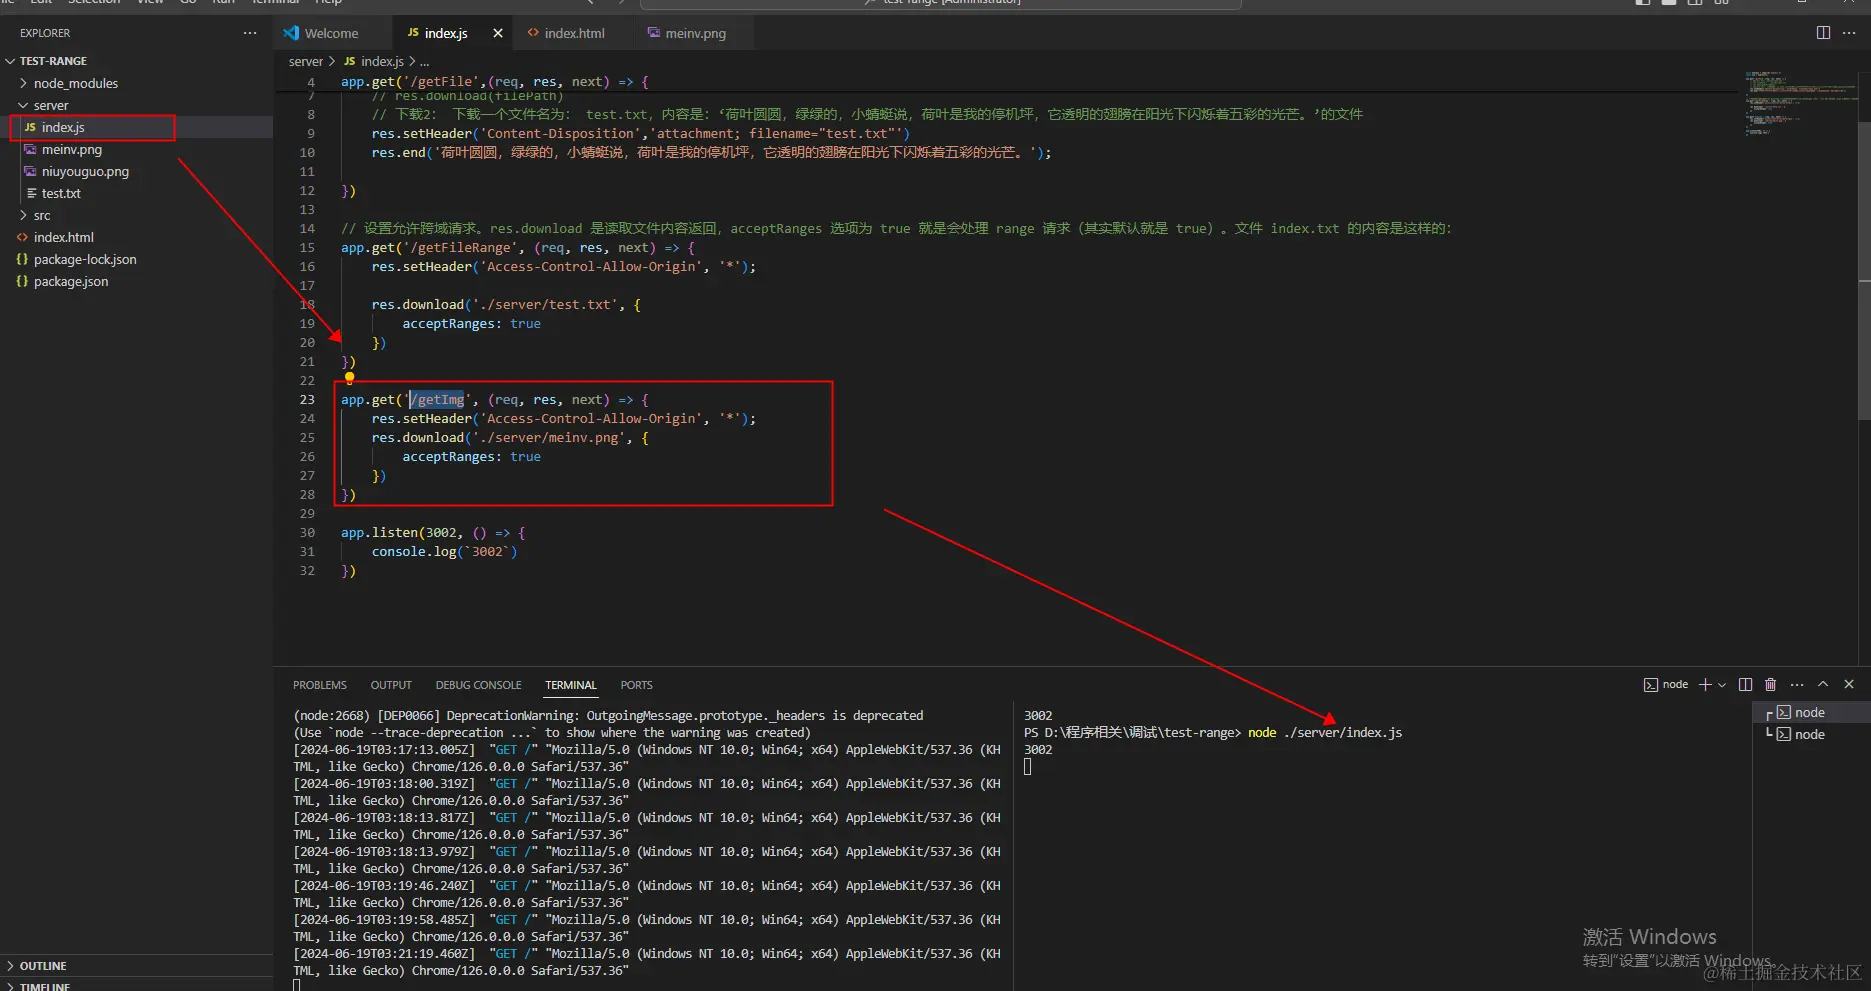This screenshot has height=991, width=1871.
Task: Click the server breadcrumb segment
Action: tap(306, 61)
